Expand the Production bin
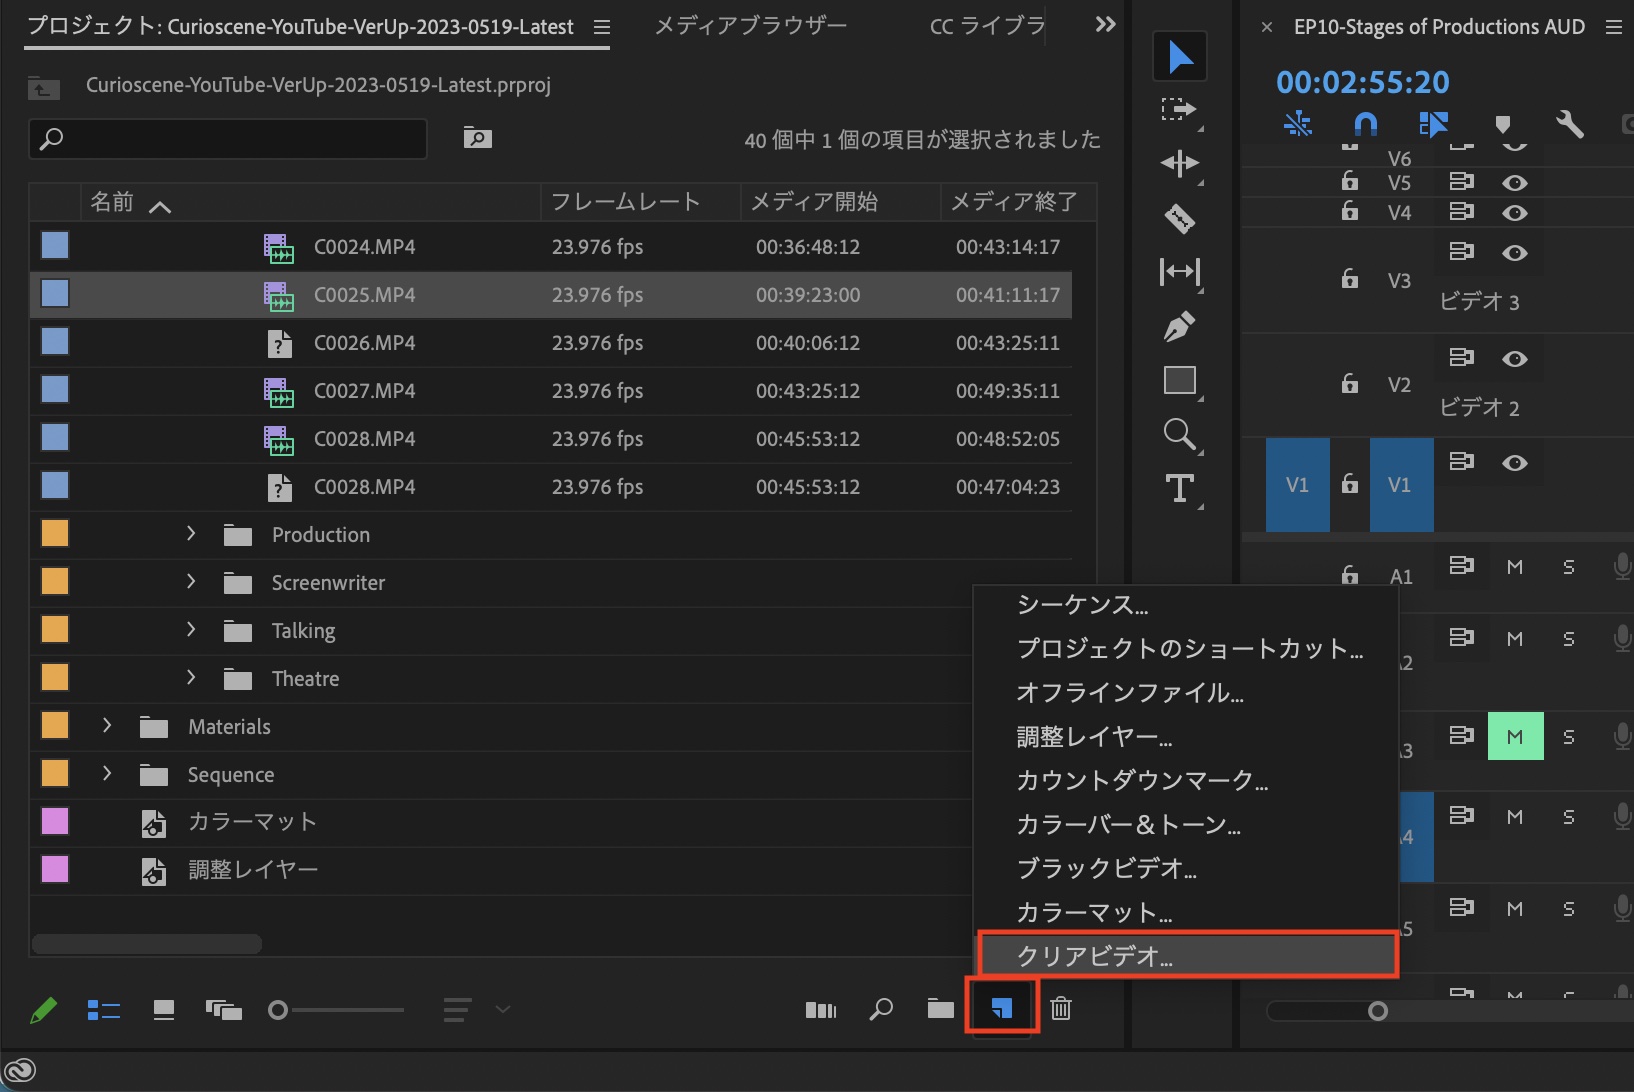Viewport: 1634px width, 1092px height. (x=191, y=534)
